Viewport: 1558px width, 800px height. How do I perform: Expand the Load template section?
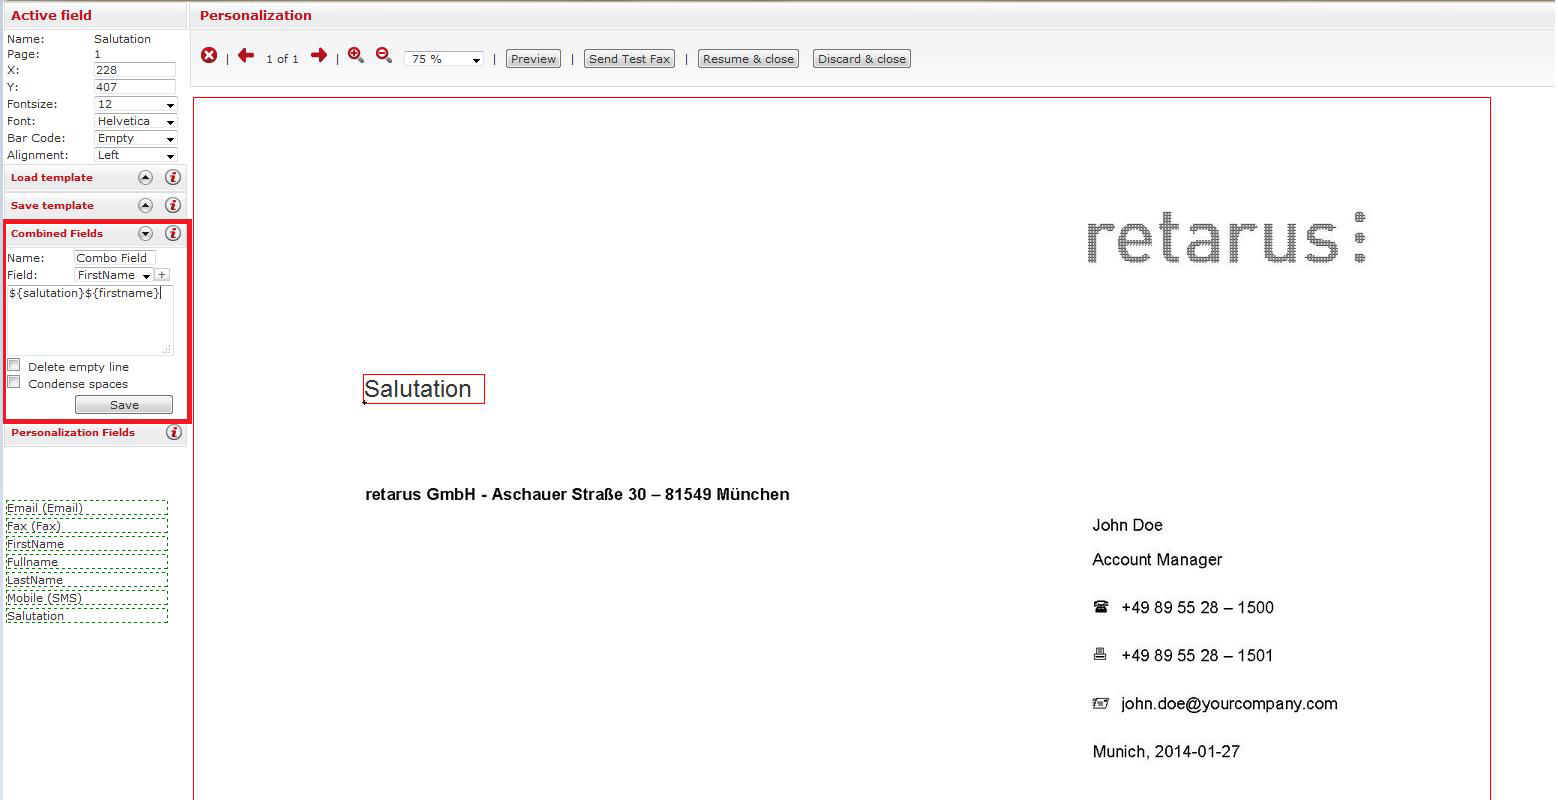tap(145, 178)
